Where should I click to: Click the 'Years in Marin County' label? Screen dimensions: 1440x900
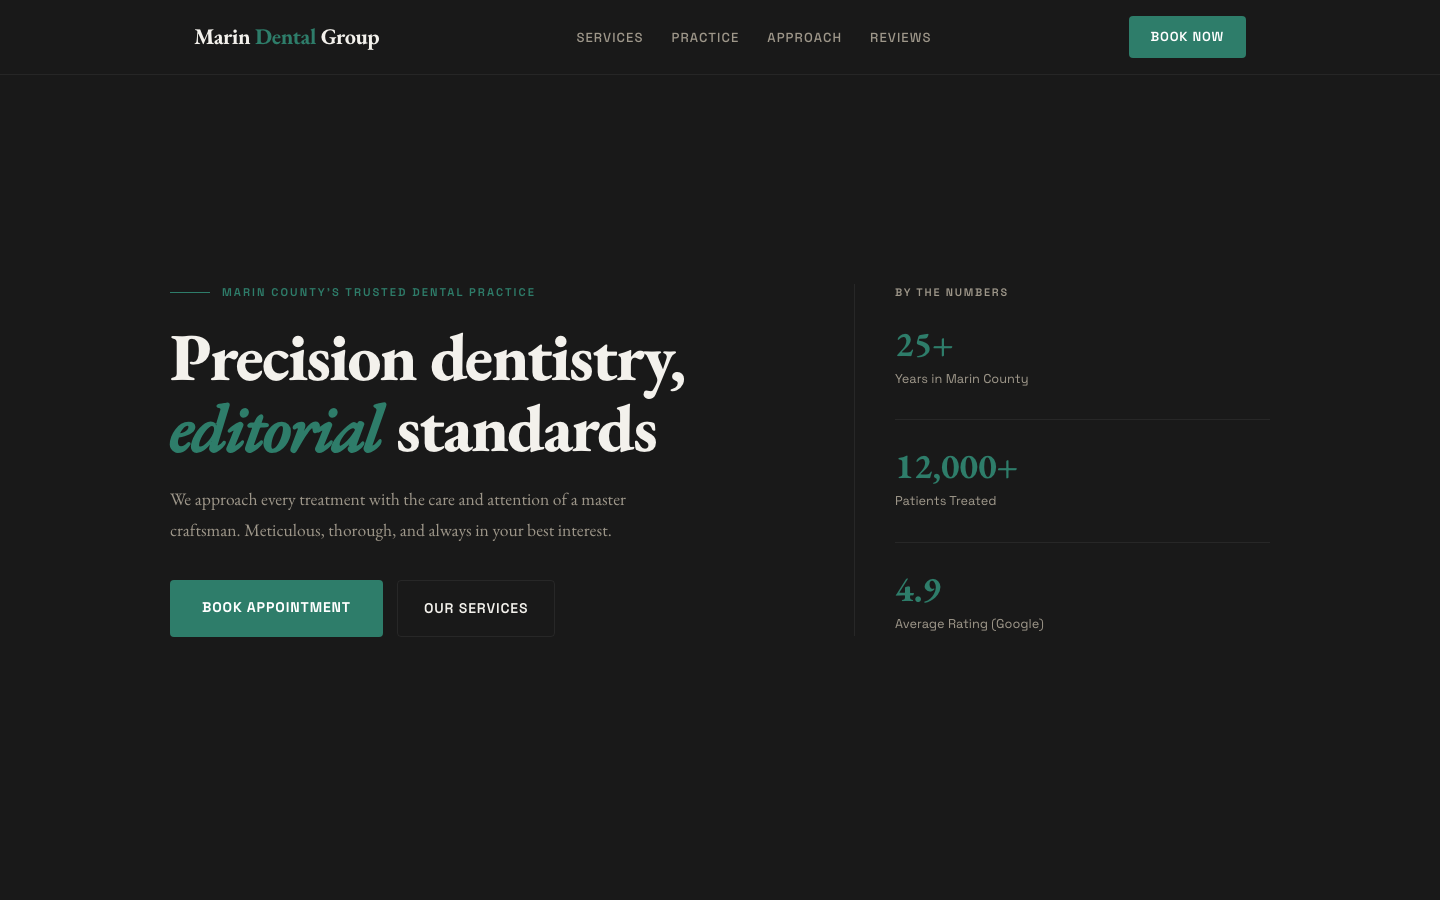(961, 379)
